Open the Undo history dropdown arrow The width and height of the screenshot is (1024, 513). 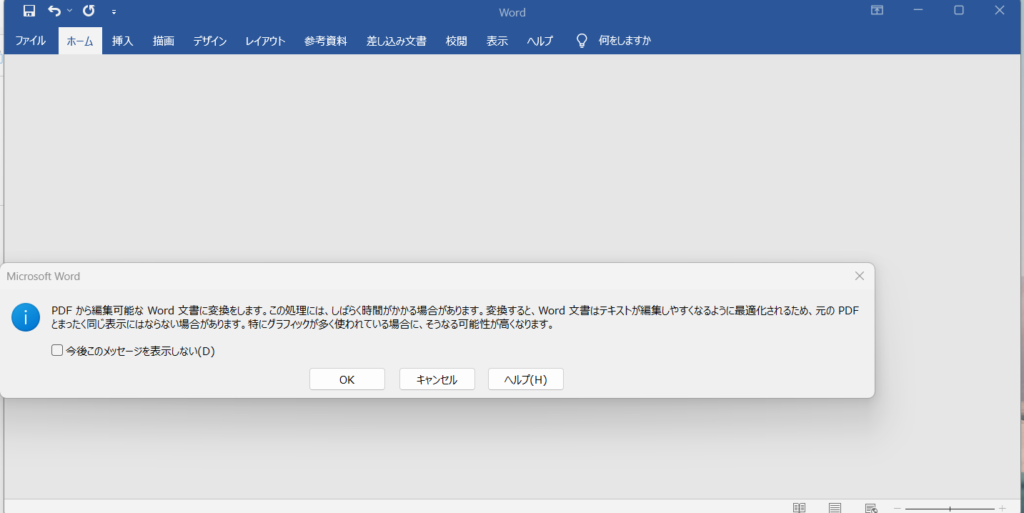(x=70, y=11)
